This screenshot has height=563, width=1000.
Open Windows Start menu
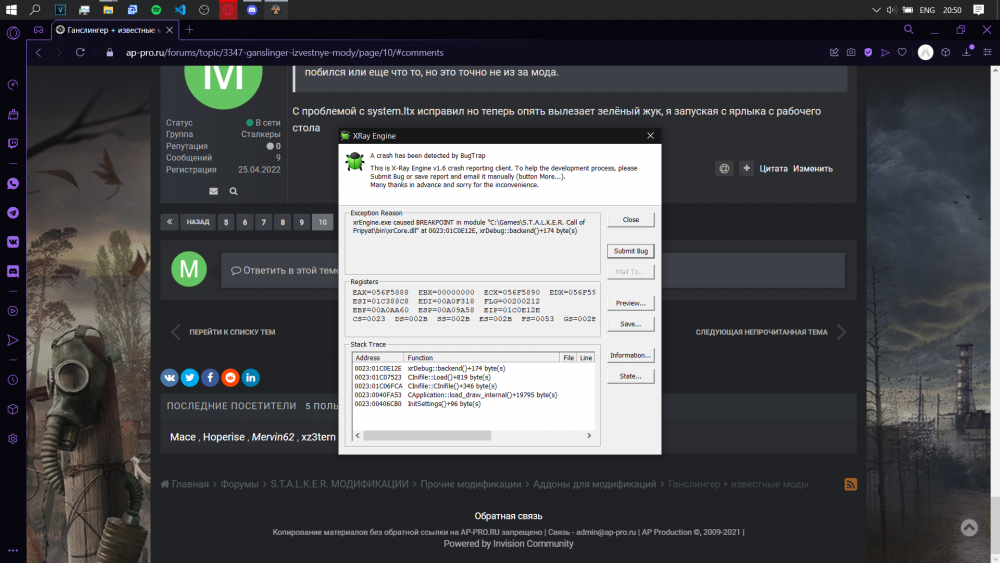tap(11, 10)
